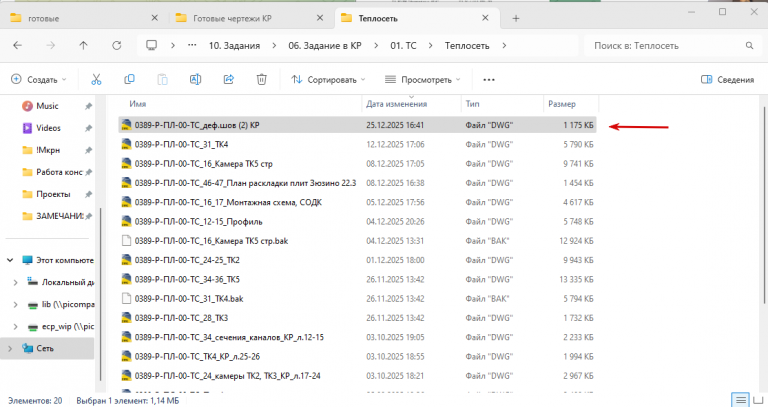Select file 0389-Р-ПЛ-00-ТС_24-25_ТК2

pyautogui.click(x=357, y=260)
